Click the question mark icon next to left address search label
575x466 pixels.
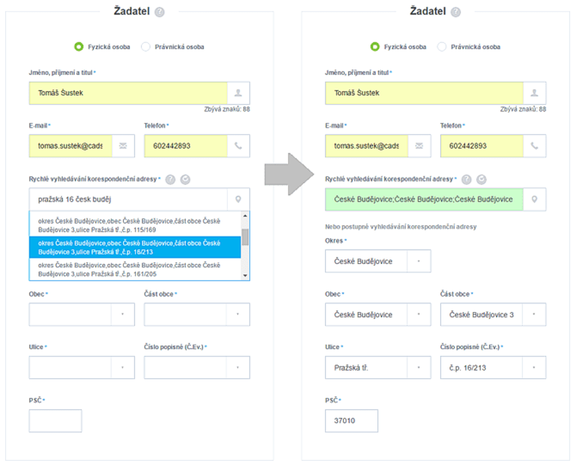(170, 179)
